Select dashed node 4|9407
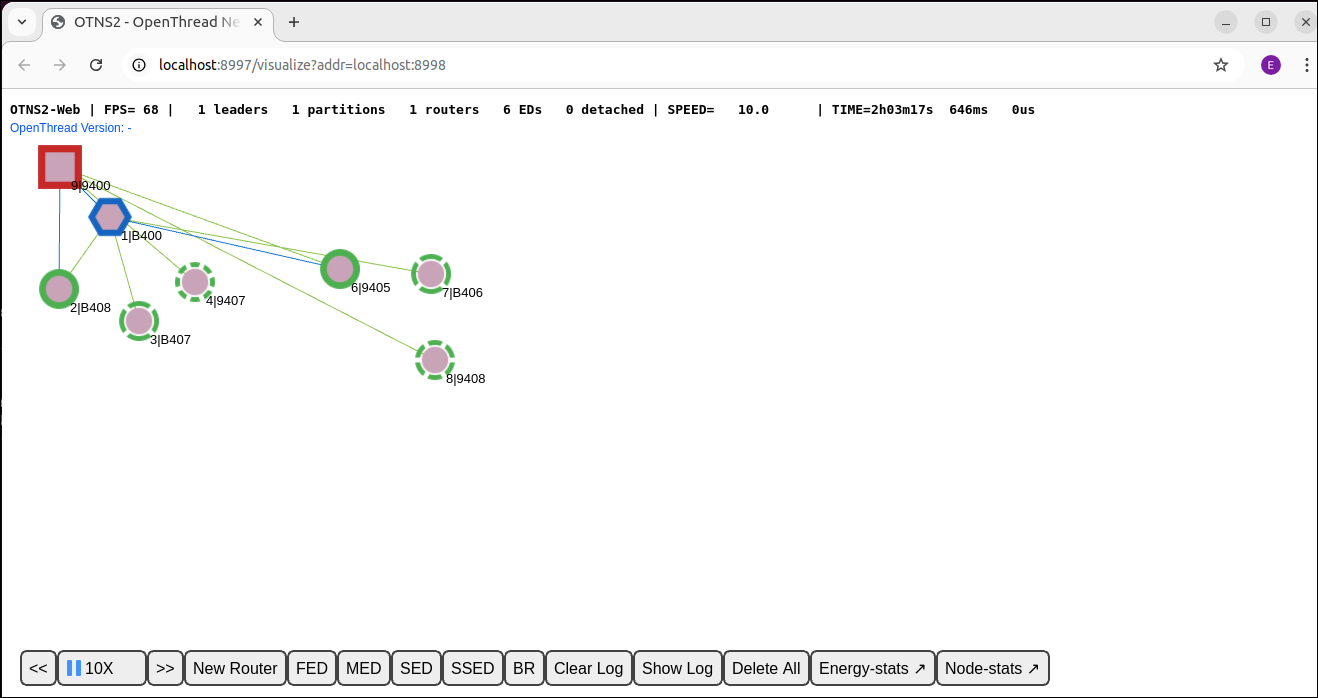 pos(195,282)
